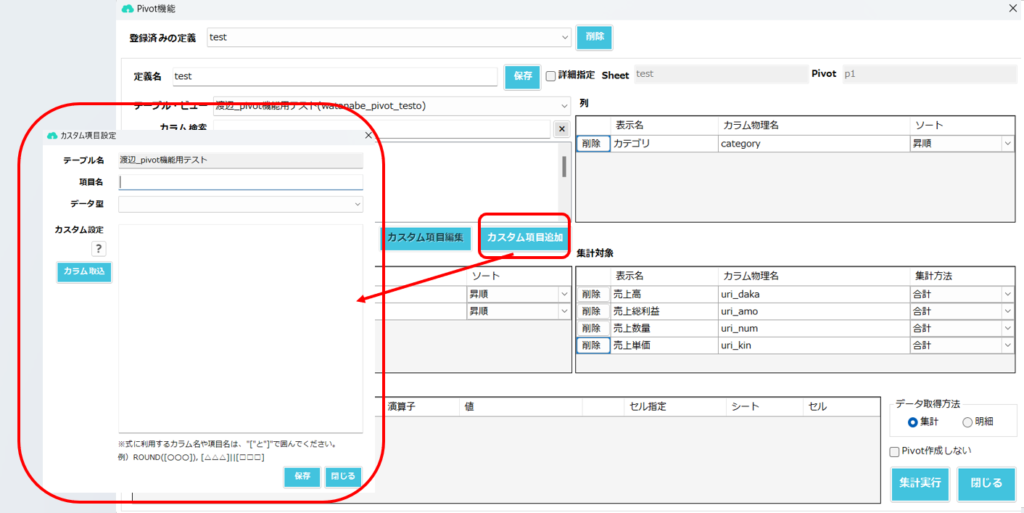Delete the カテゴリ column row
This screenshot has height=513, width=1024.
tap(593, 144)
